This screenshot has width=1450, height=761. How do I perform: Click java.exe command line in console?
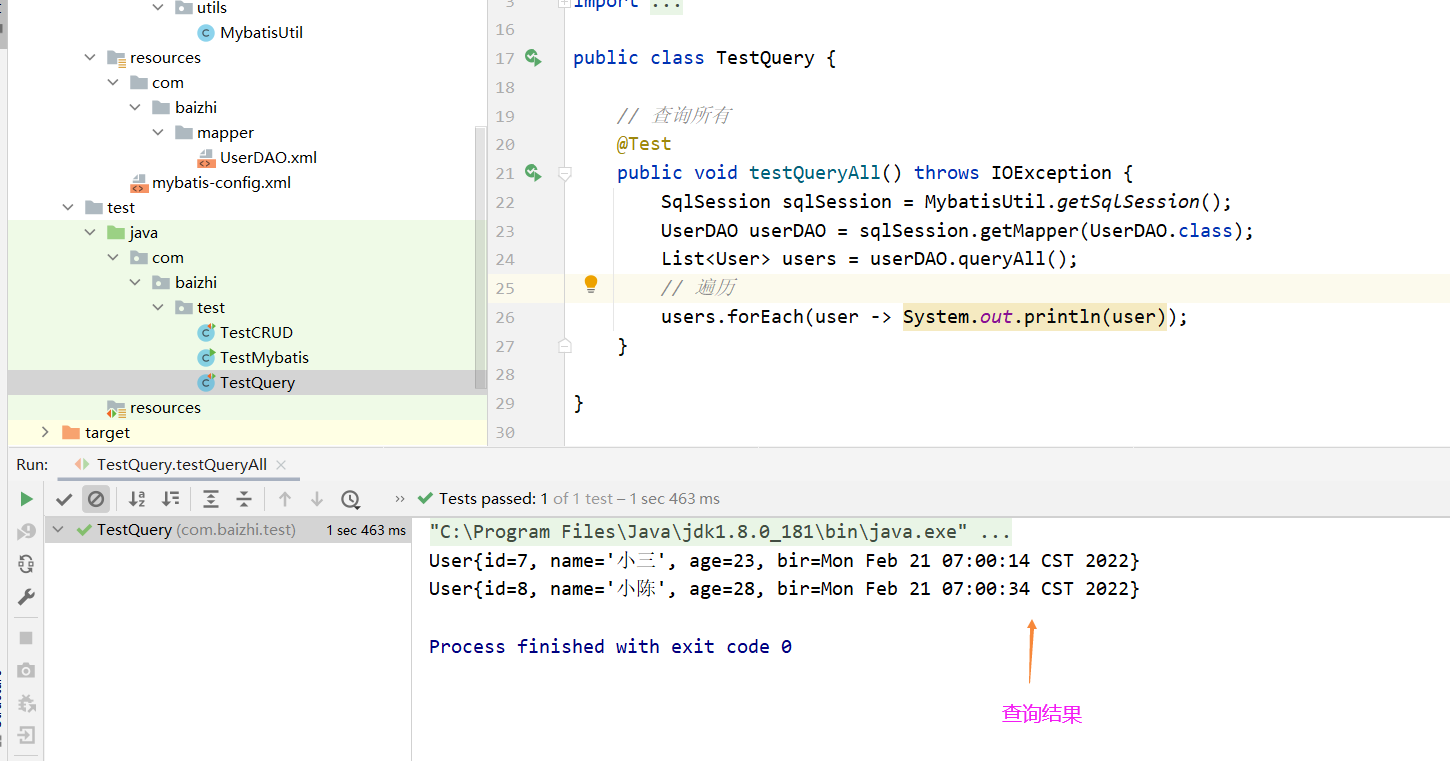pyautogui.click(x=720, y=531)
